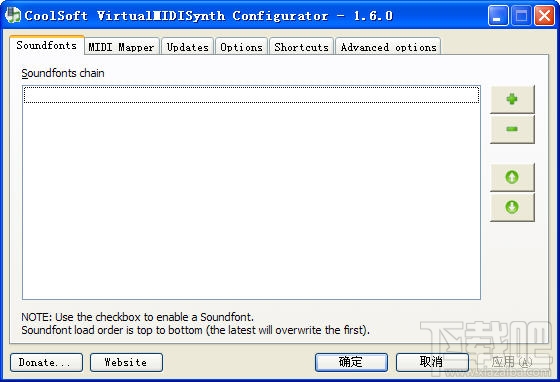Remove selected soundfont with the minus button
This screenshot has height=382, width=560.
click(512, 129)
